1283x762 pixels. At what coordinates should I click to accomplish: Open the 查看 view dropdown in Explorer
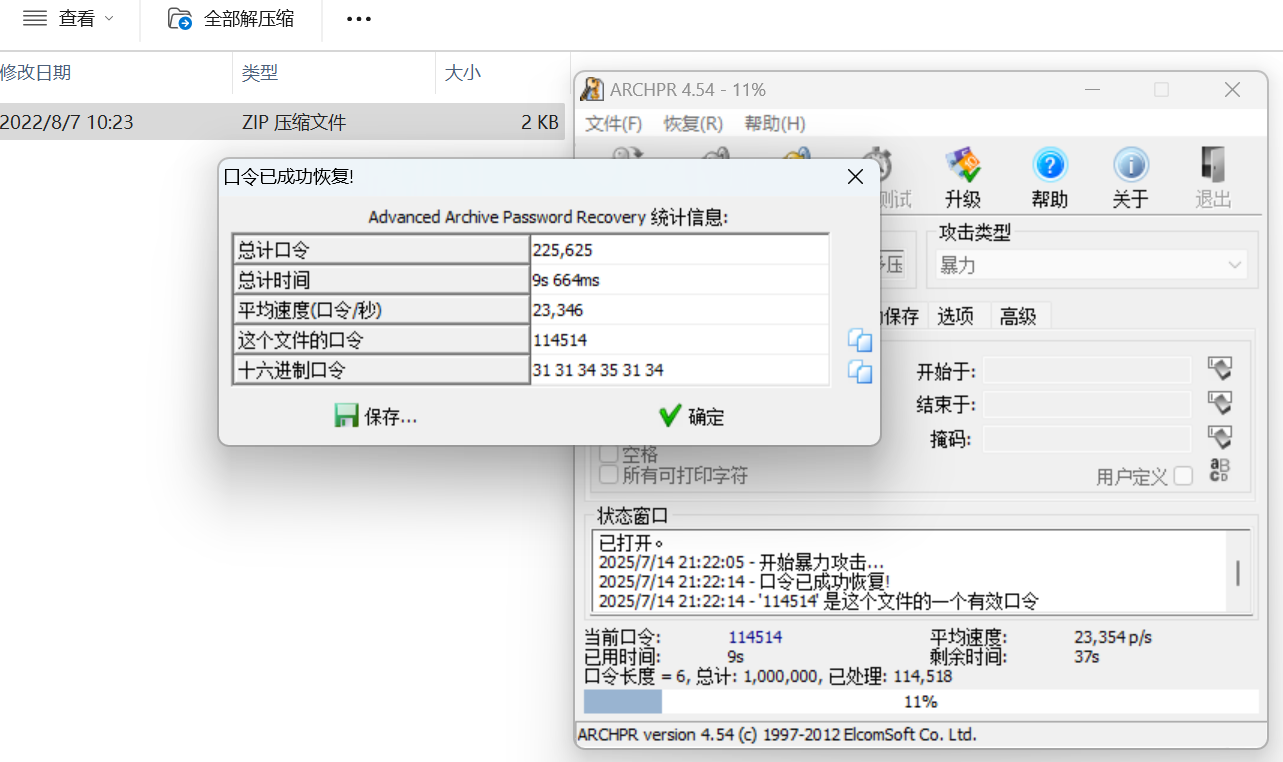pos(68,19)
